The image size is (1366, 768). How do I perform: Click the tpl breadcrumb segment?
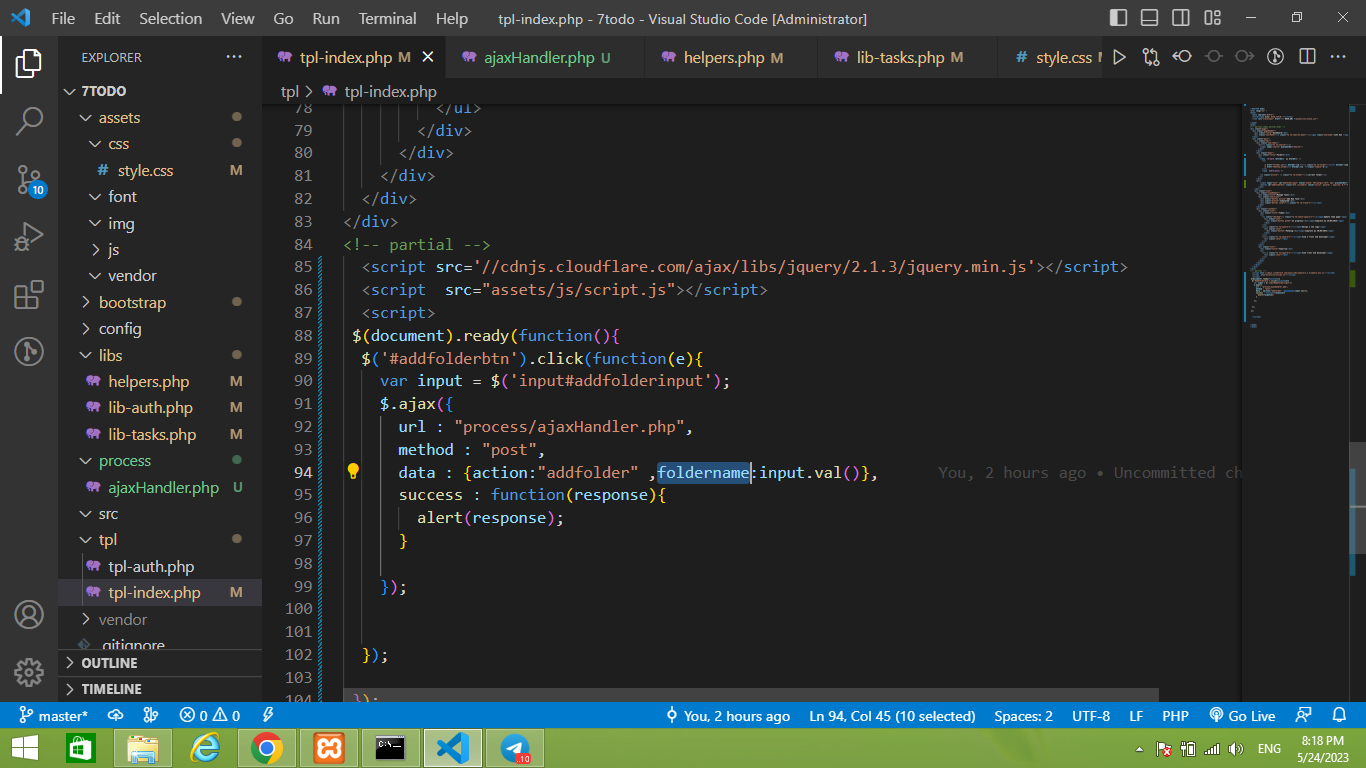point(290,91)
